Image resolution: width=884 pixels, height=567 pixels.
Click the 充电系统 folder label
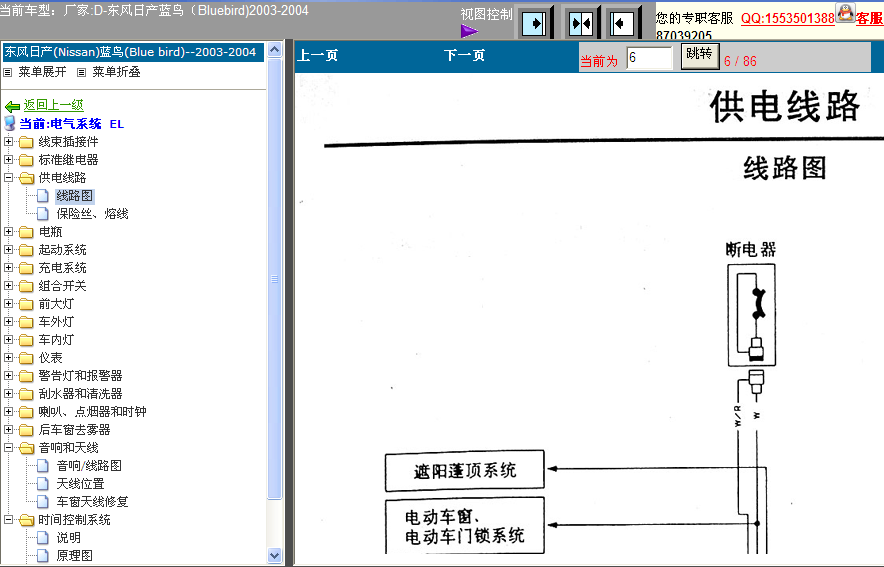pos(63,268)
